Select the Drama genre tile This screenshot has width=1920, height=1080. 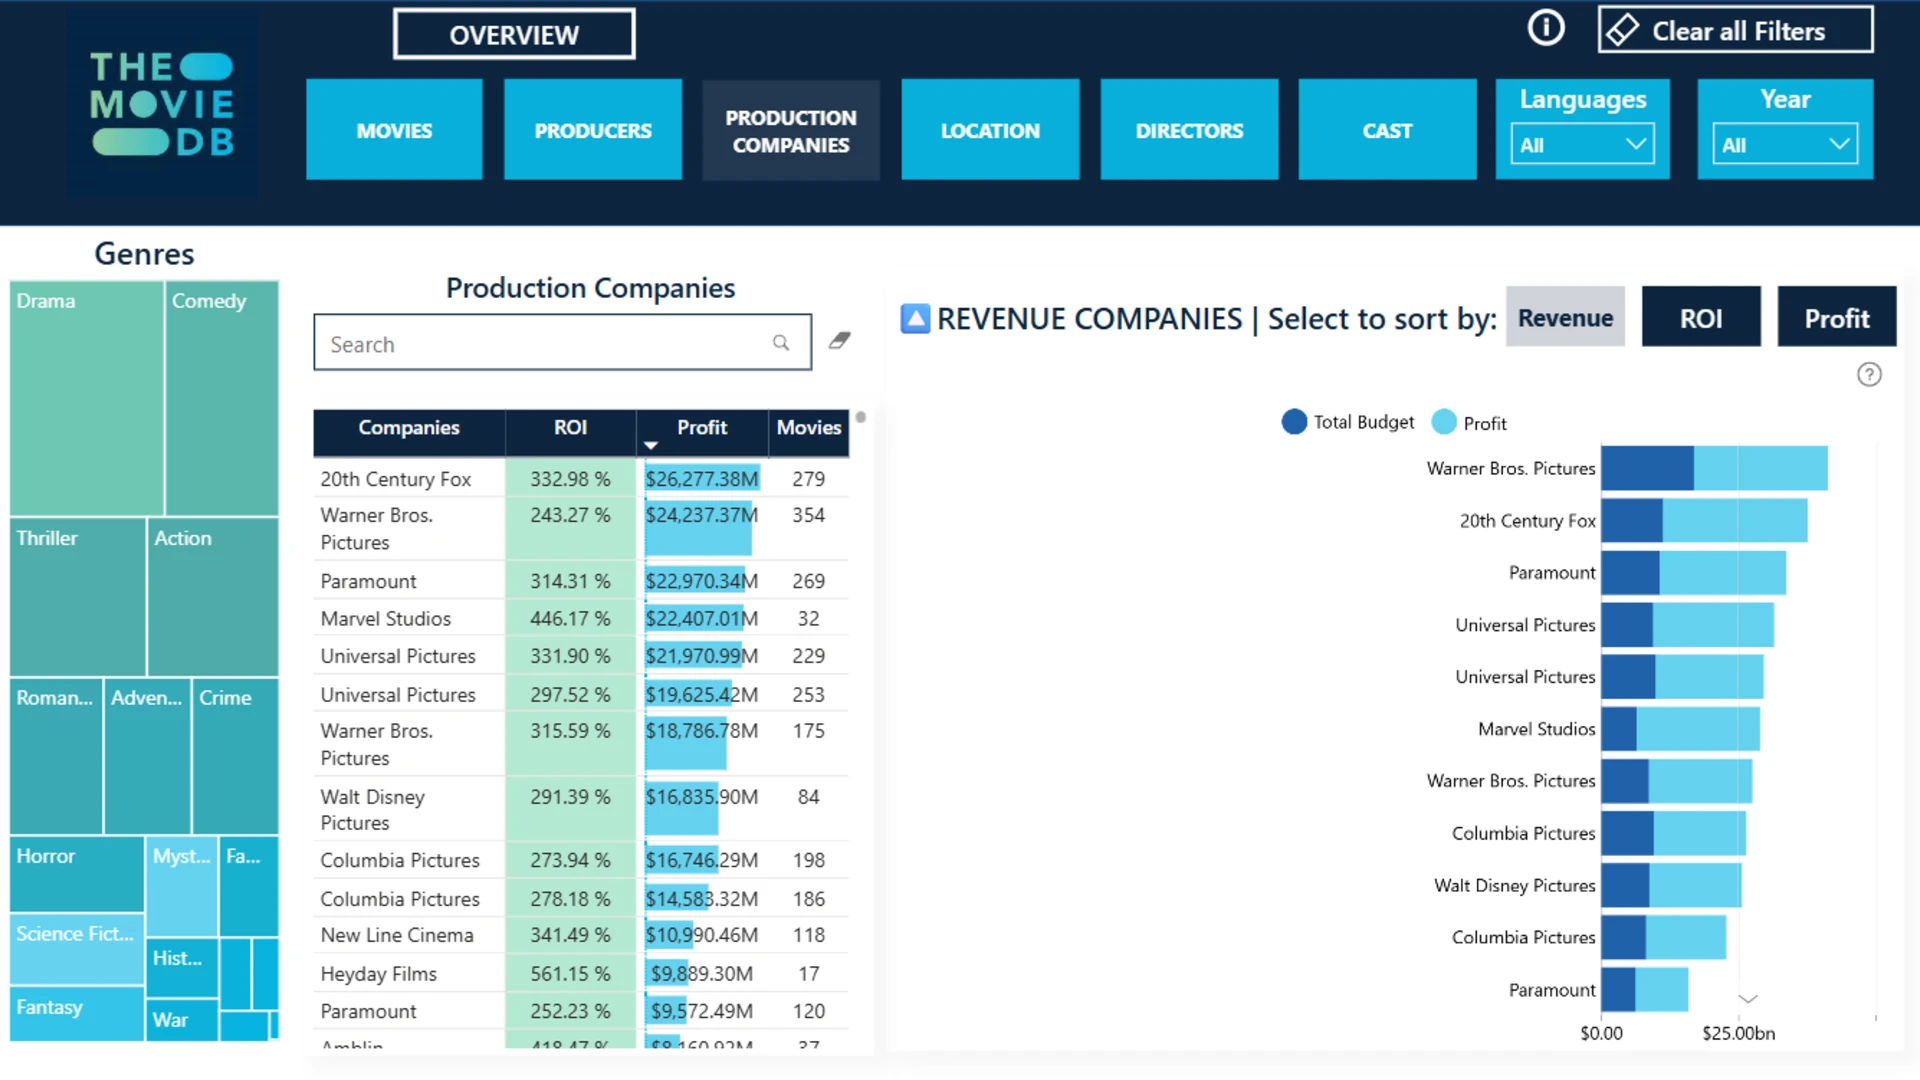pyautogui.click(x=87, y=398)
